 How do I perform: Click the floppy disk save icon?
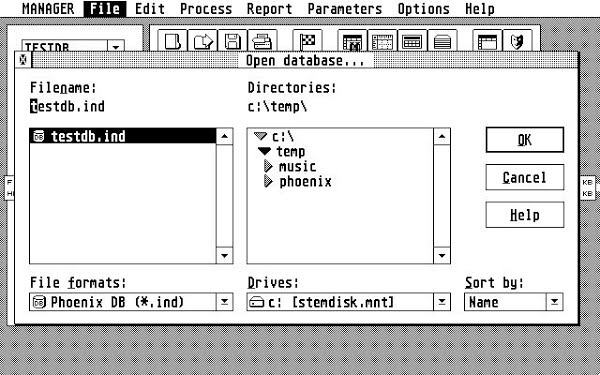pos(232,41)
